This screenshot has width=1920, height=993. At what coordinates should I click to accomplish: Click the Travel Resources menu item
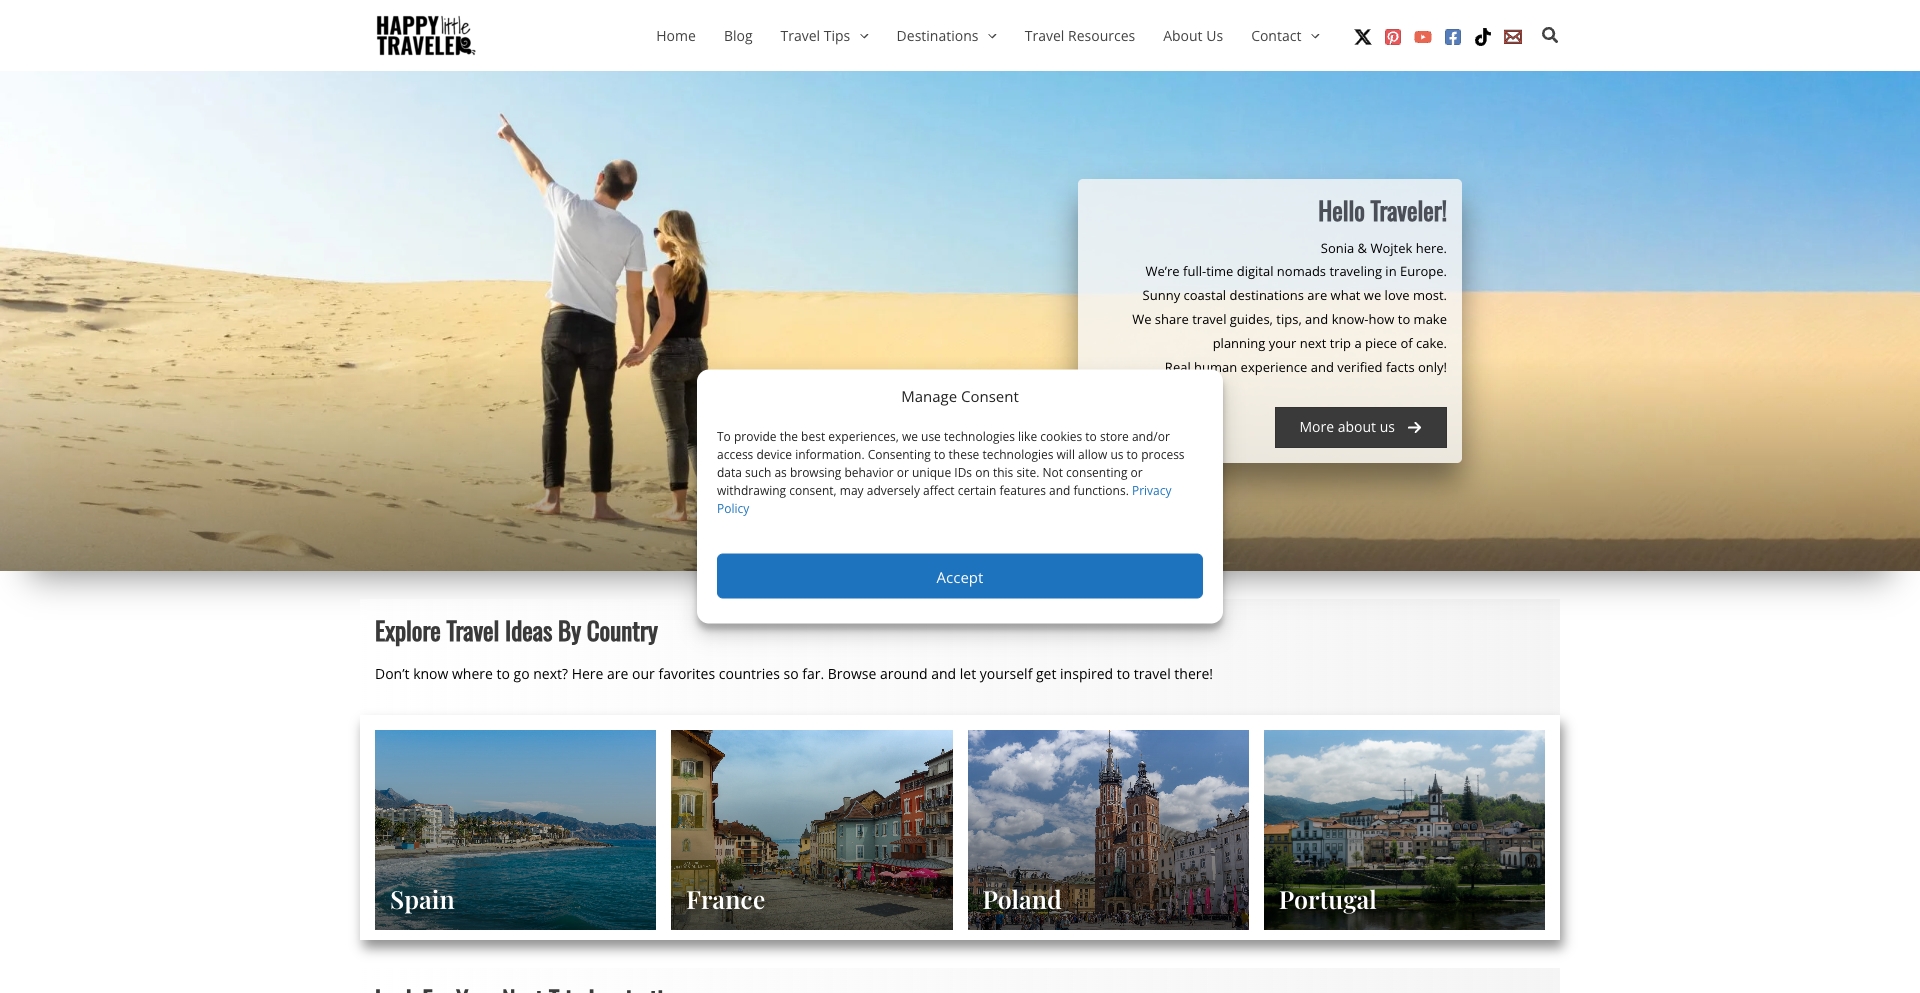point(1079,35)
